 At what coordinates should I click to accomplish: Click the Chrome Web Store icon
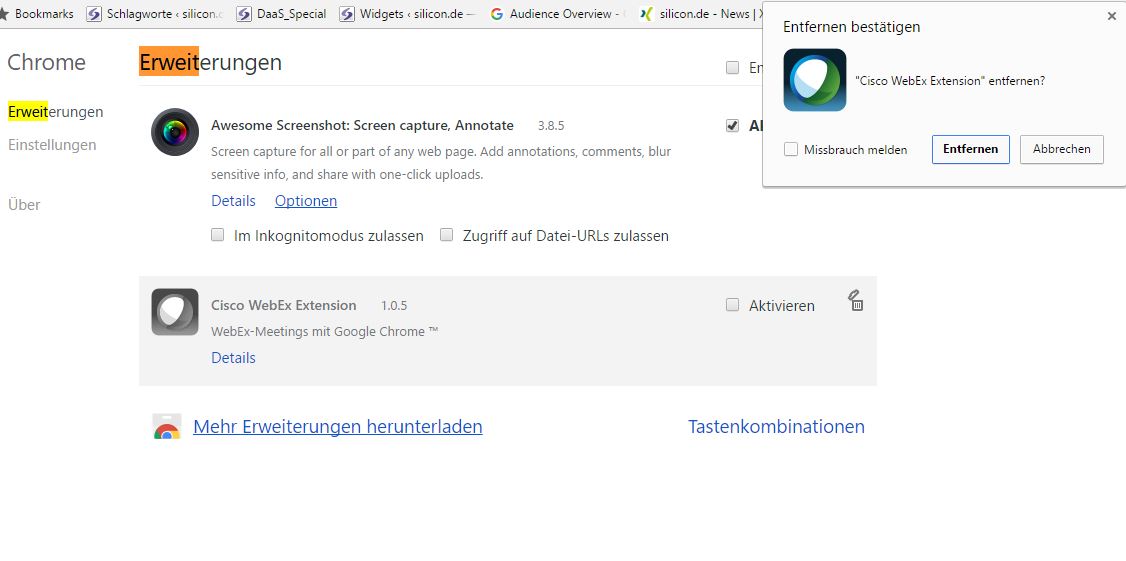pos(167,426)
